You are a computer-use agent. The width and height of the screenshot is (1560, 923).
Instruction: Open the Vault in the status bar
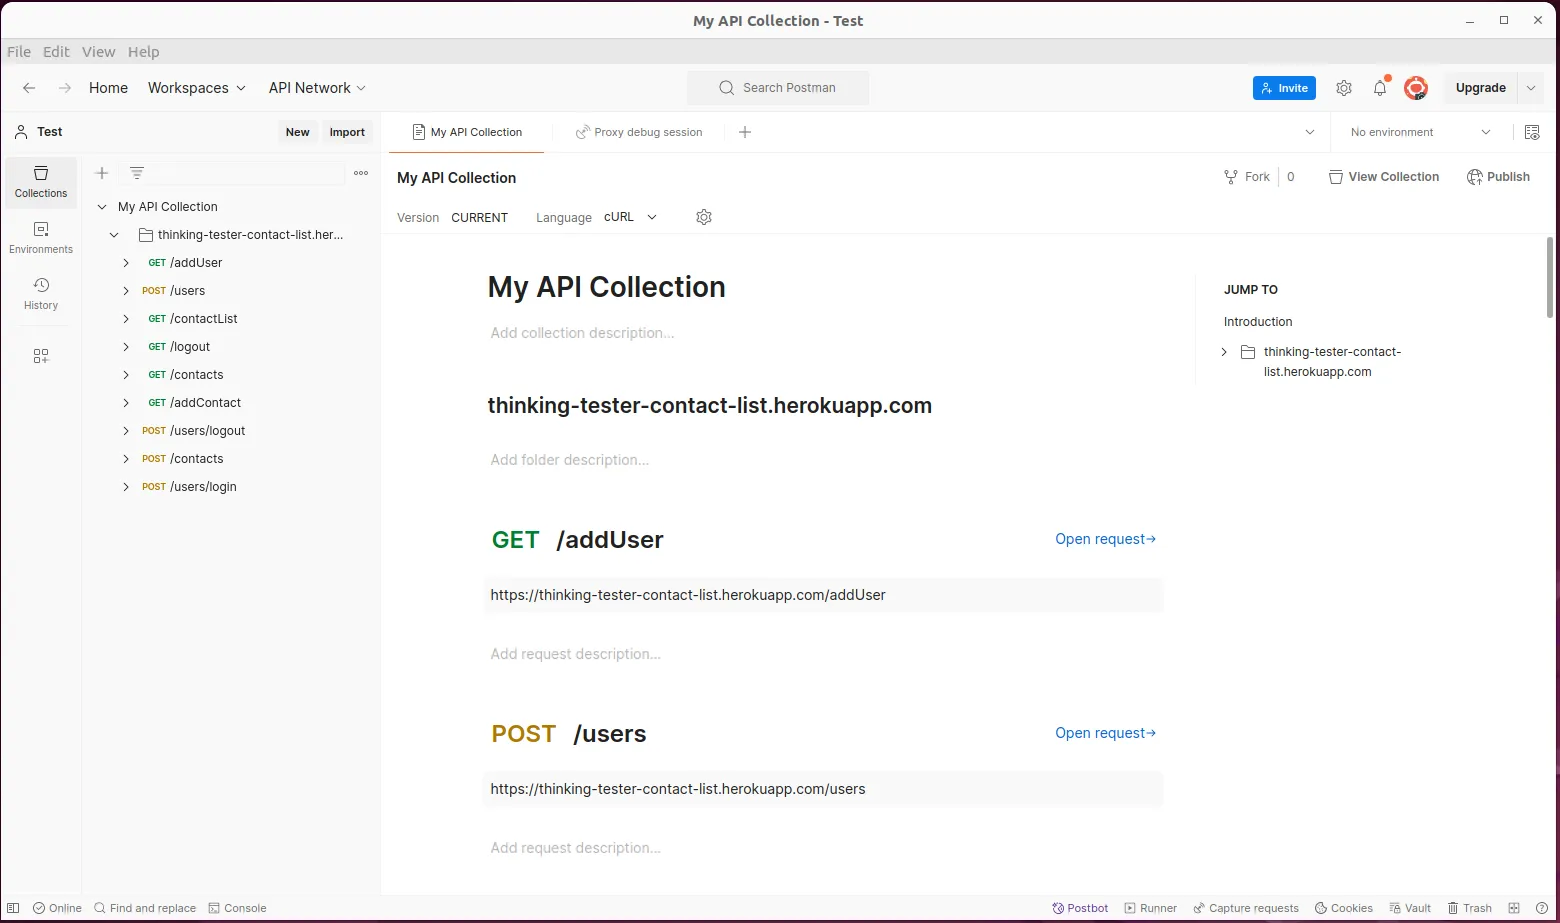click(1410, 908)
